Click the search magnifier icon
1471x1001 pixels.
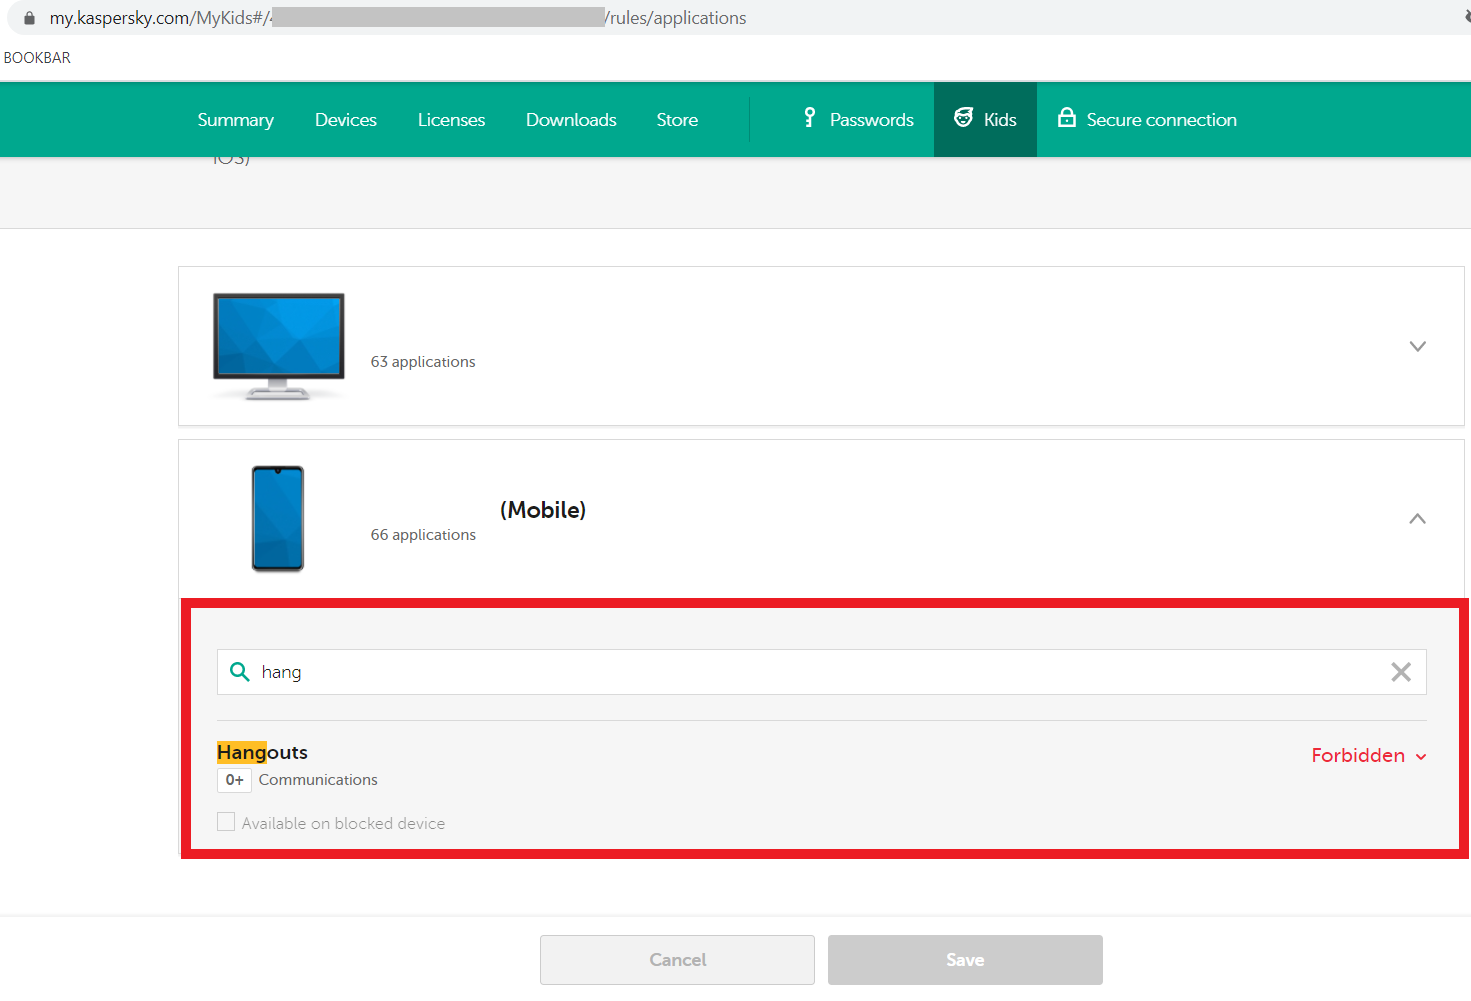pos(240,672)
